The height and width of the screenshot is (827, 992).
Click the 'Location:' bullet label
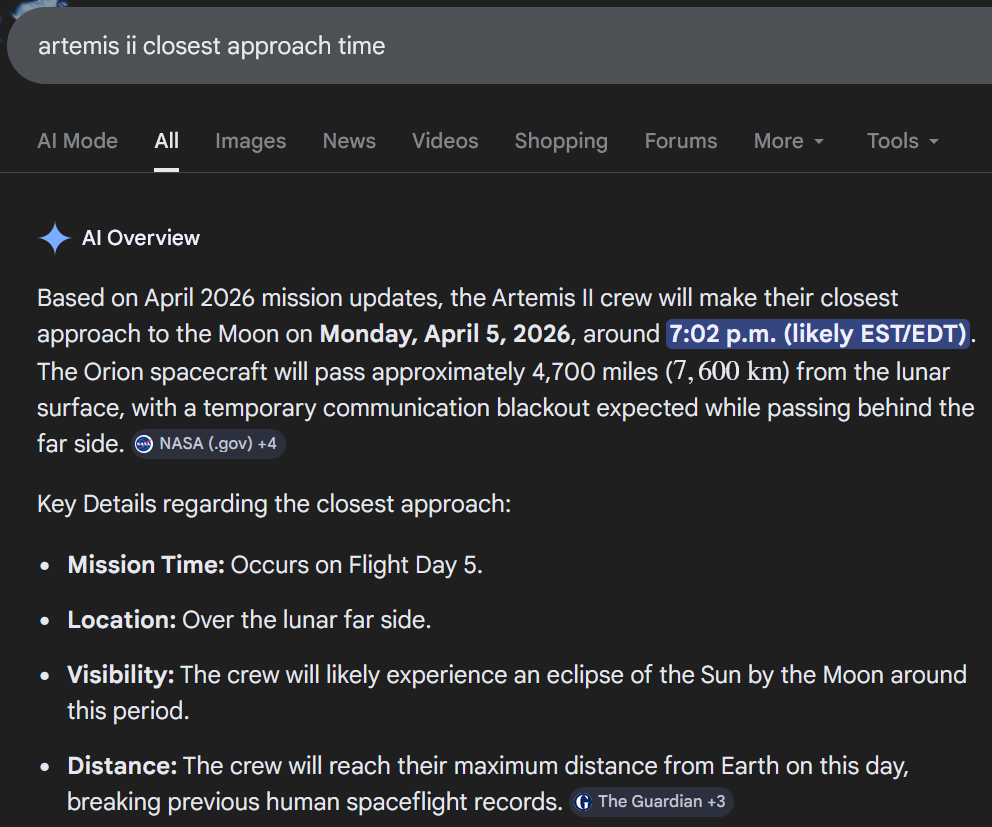[x=122, y=619]
